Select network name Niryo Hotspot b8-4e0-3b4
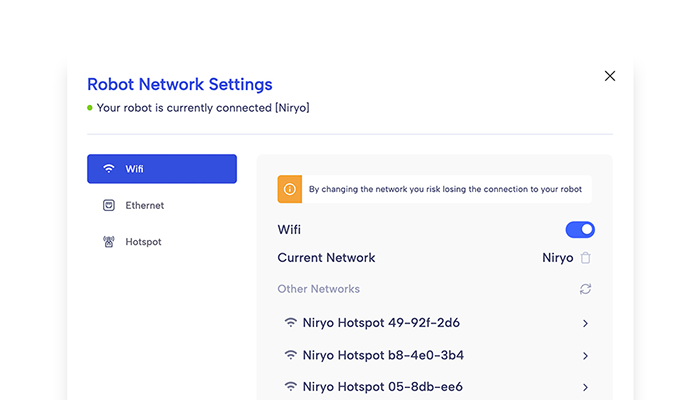 383,355
